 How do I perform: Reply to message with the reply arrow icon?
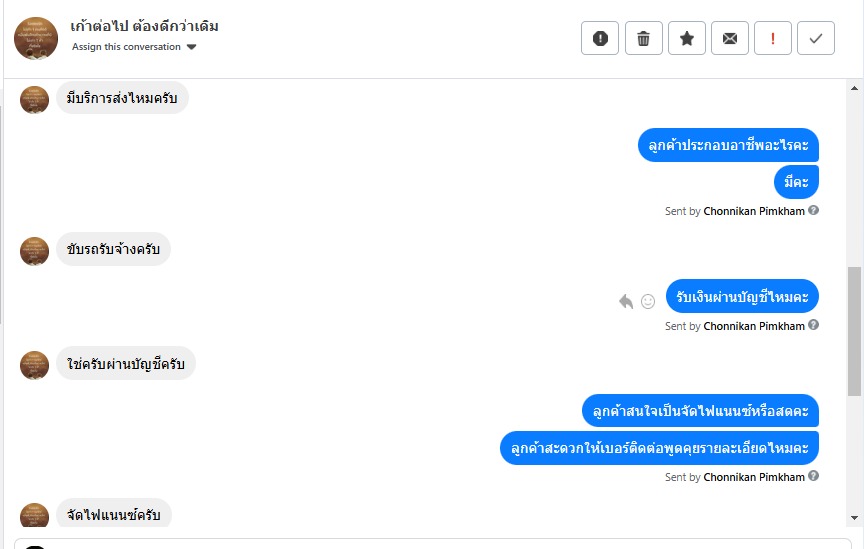click(626, 301)
